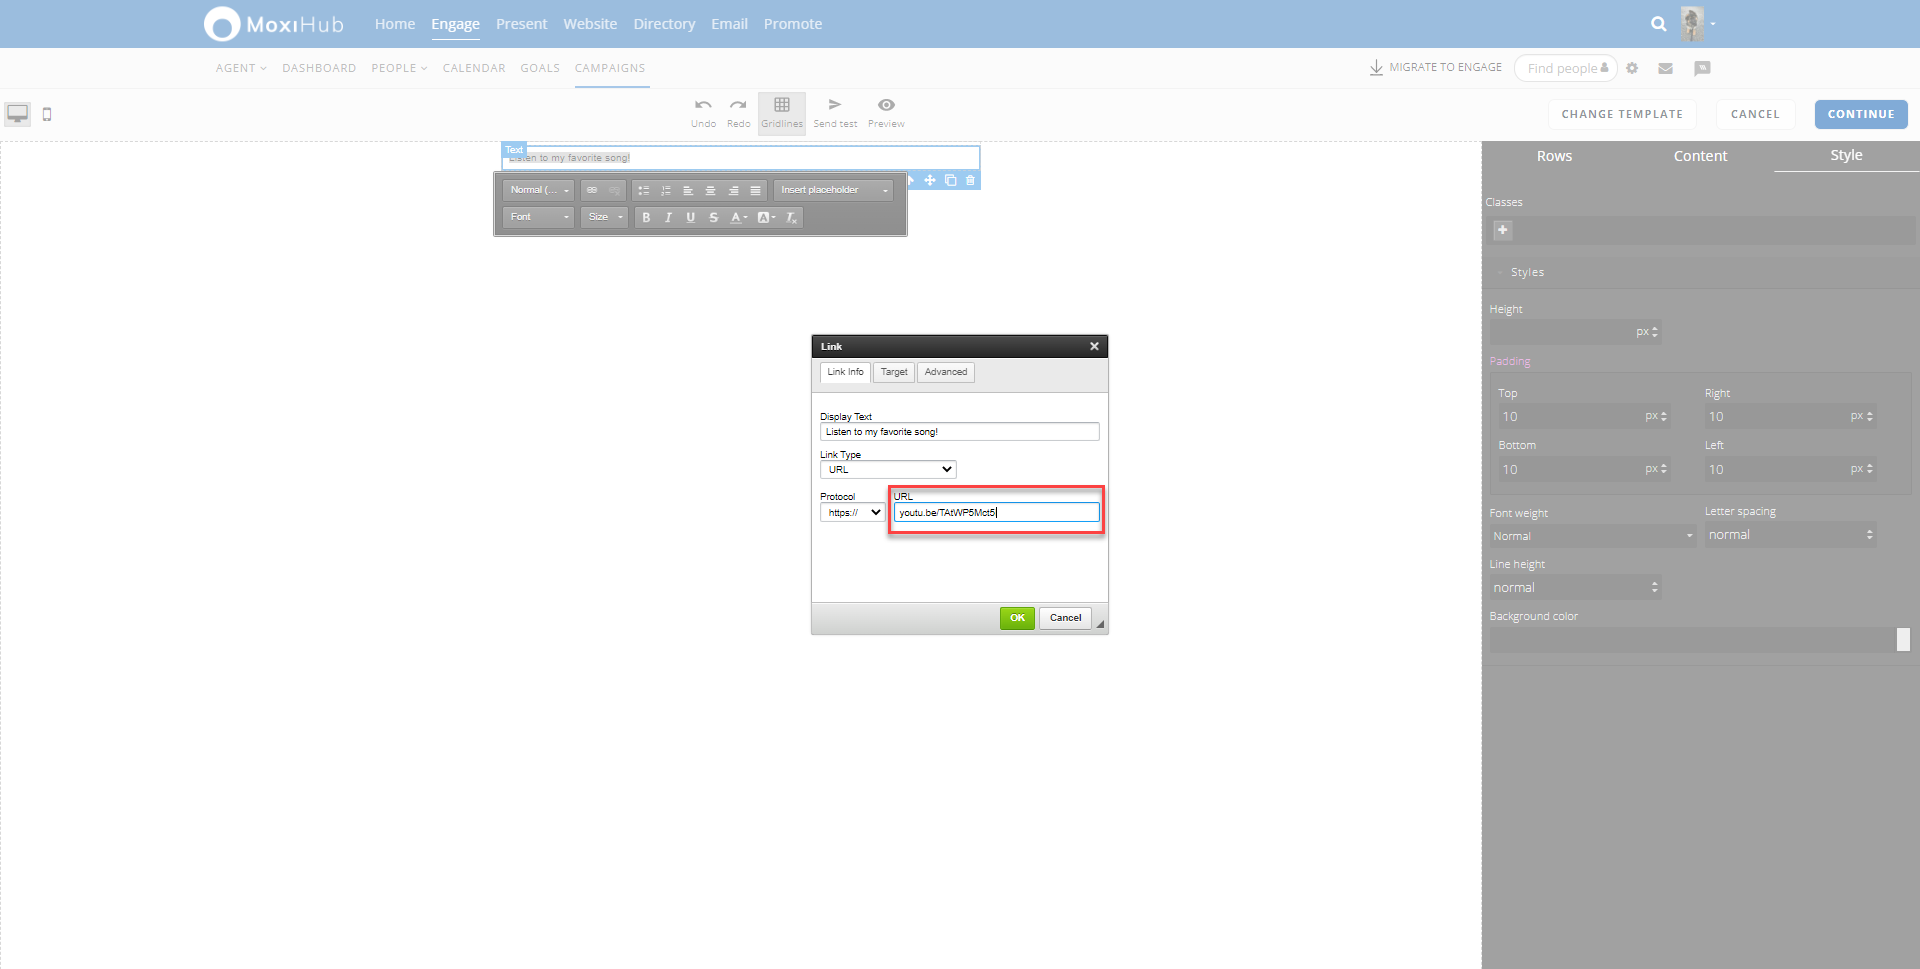1920x969 pixels.
Task: Open the user avatar menu
Action: [x=1697, y=24]
